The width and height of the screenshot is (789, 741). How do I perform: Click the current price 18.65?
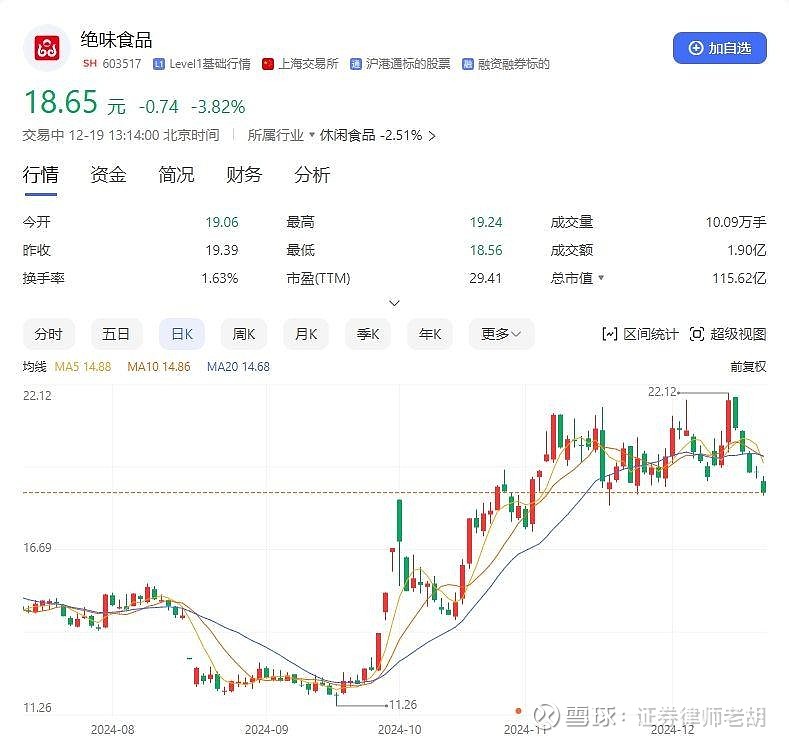(x=61, y=102)
